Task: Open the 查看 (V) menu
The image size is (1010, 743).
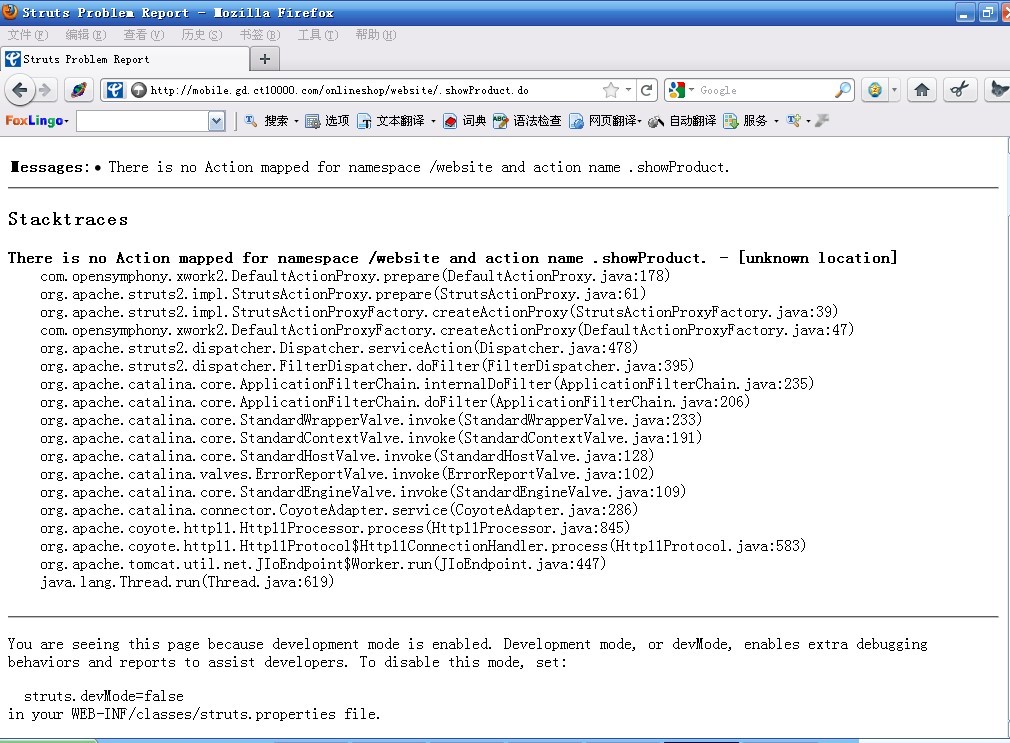Action: point(144,35)
